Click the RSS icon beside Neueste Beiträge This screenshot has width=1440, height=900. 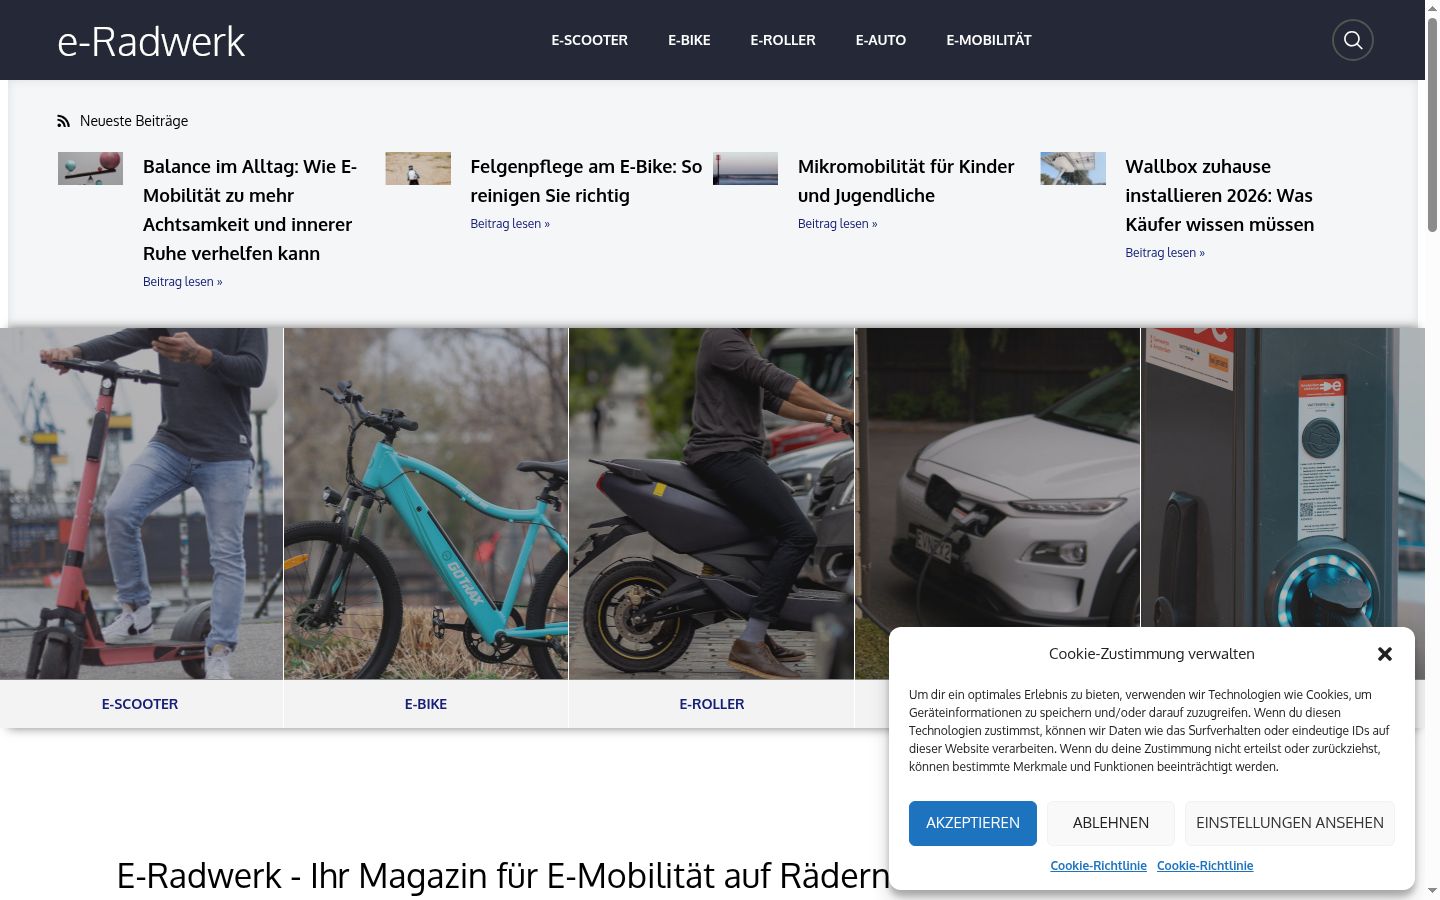pos(64,121)
